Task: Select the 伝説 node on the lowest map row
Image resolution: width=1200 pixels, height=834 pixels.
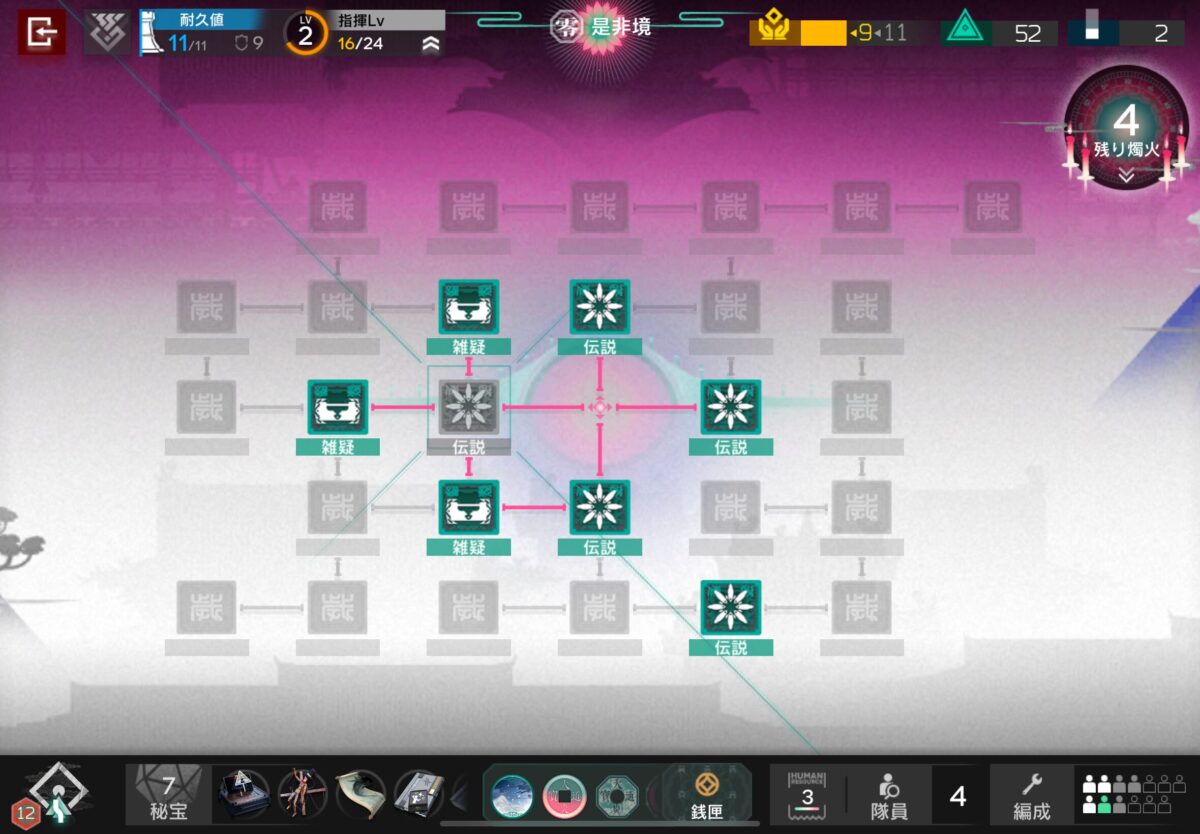Action: click(730, 608)
